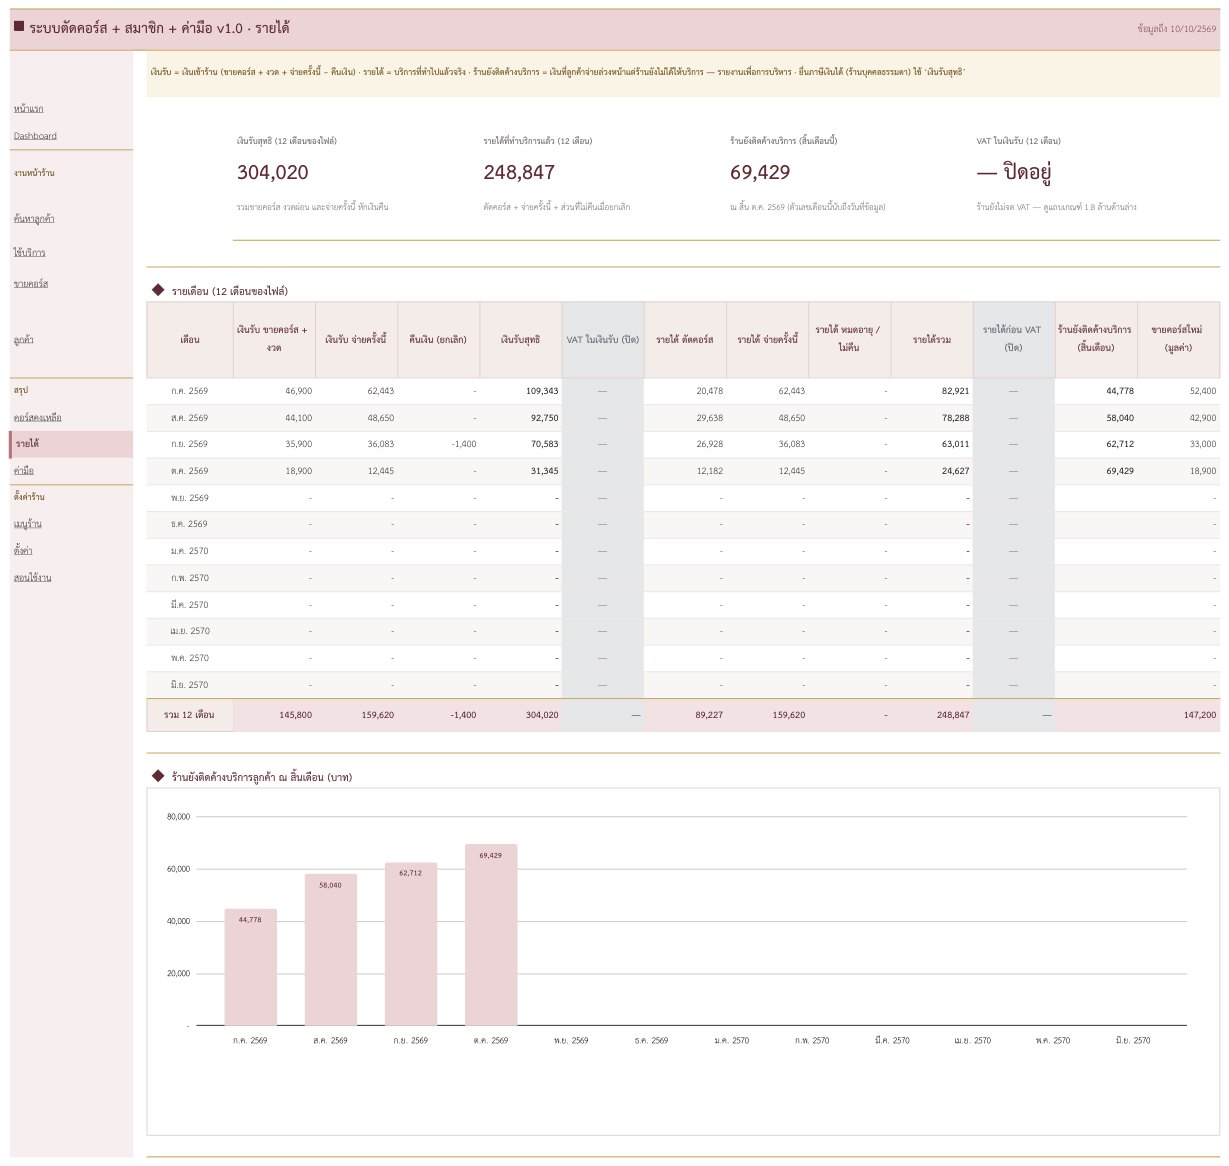Click the เดือน column header

(x=190, y=340)
